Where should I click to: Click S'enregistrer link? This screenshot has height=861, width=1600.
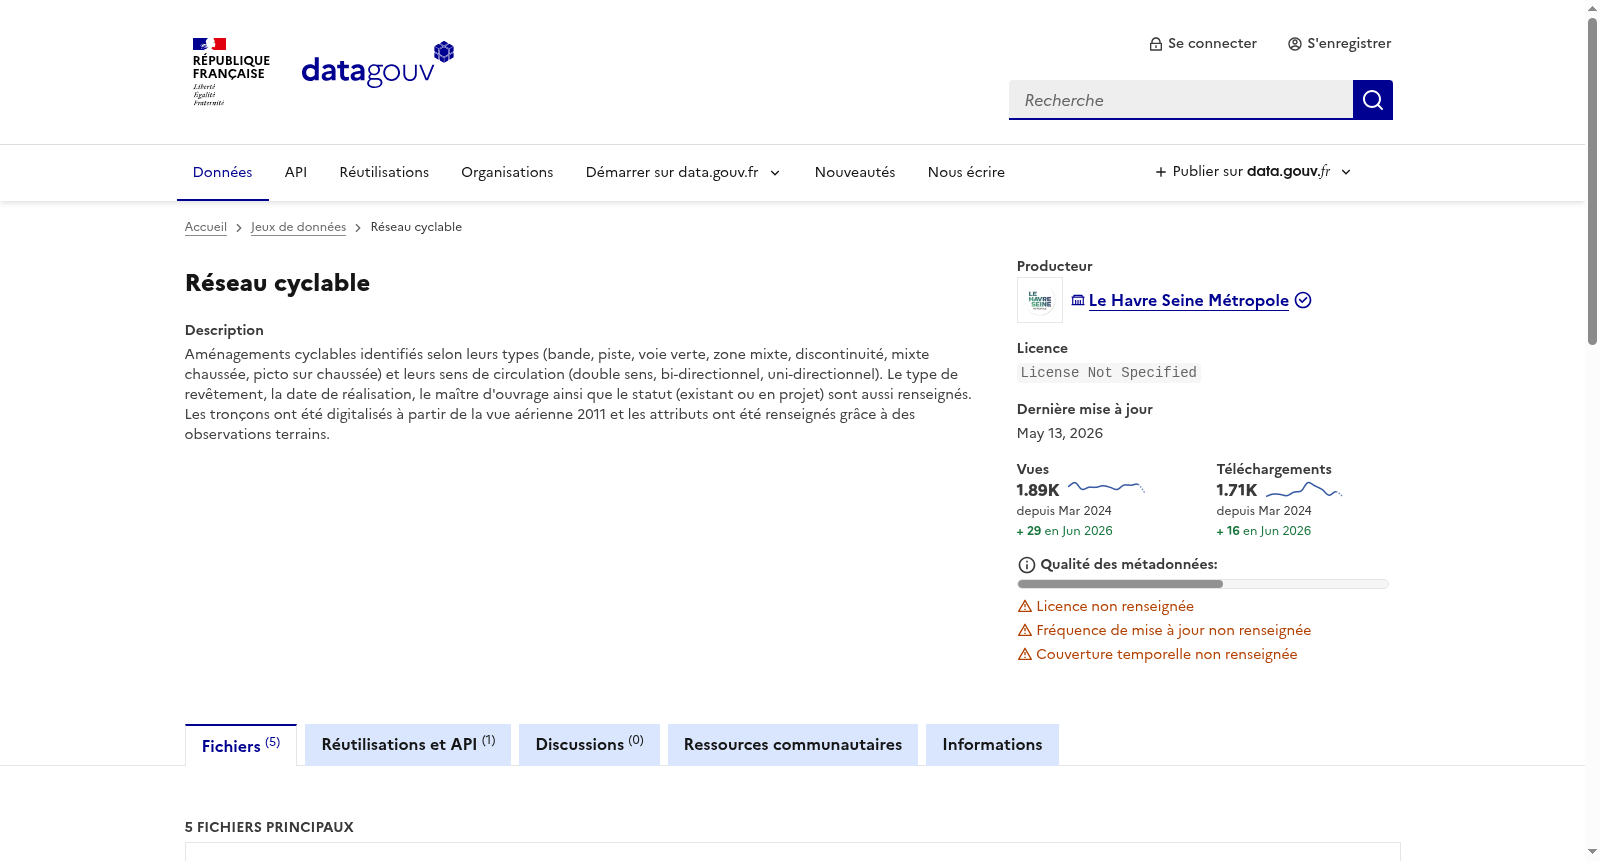(x=1340, y=44)
